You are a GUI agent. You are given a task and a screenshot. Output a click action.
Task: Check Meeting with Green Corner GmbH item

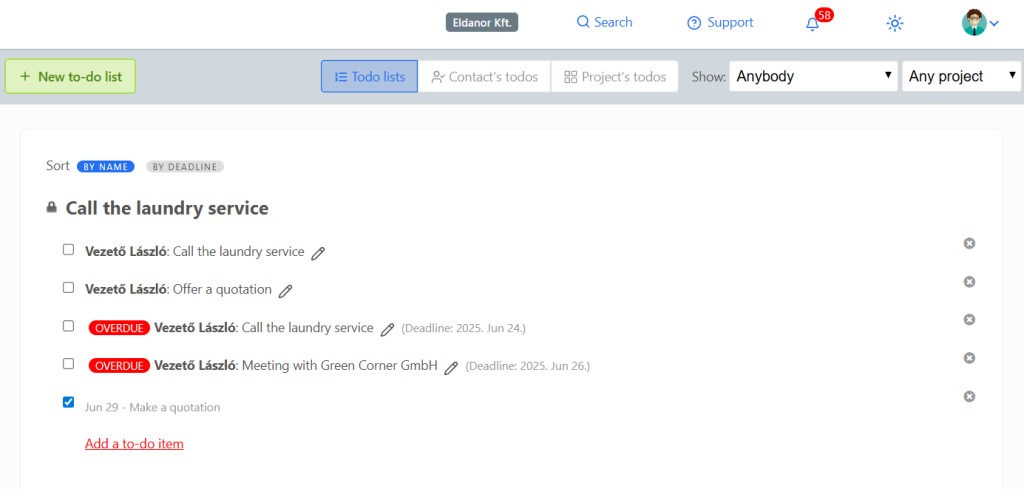pyautogui.click(x=68, y=364)
